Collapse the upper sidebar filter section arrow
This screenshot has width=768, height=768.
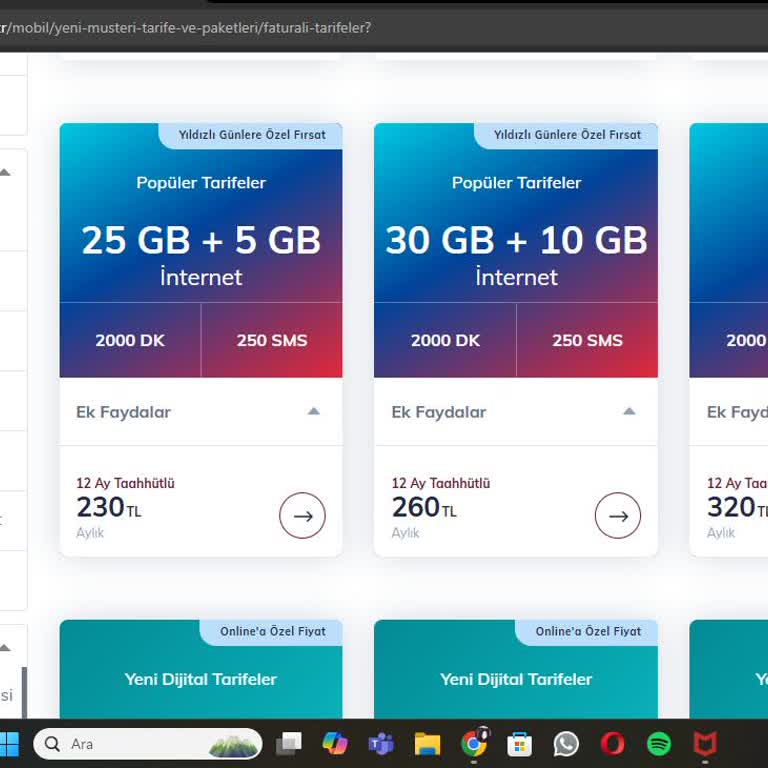(x=5, y=172)
